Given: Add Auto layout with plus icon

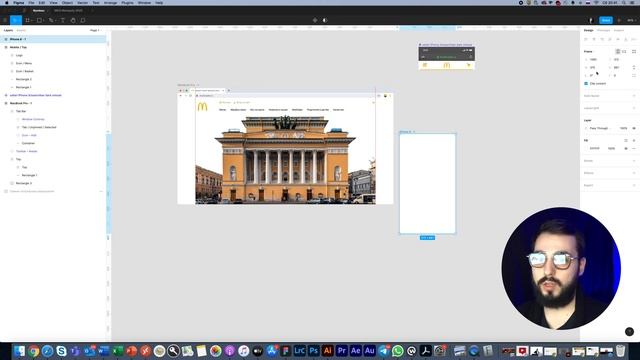Looking at the screenshot, I should tap(634, 96).
